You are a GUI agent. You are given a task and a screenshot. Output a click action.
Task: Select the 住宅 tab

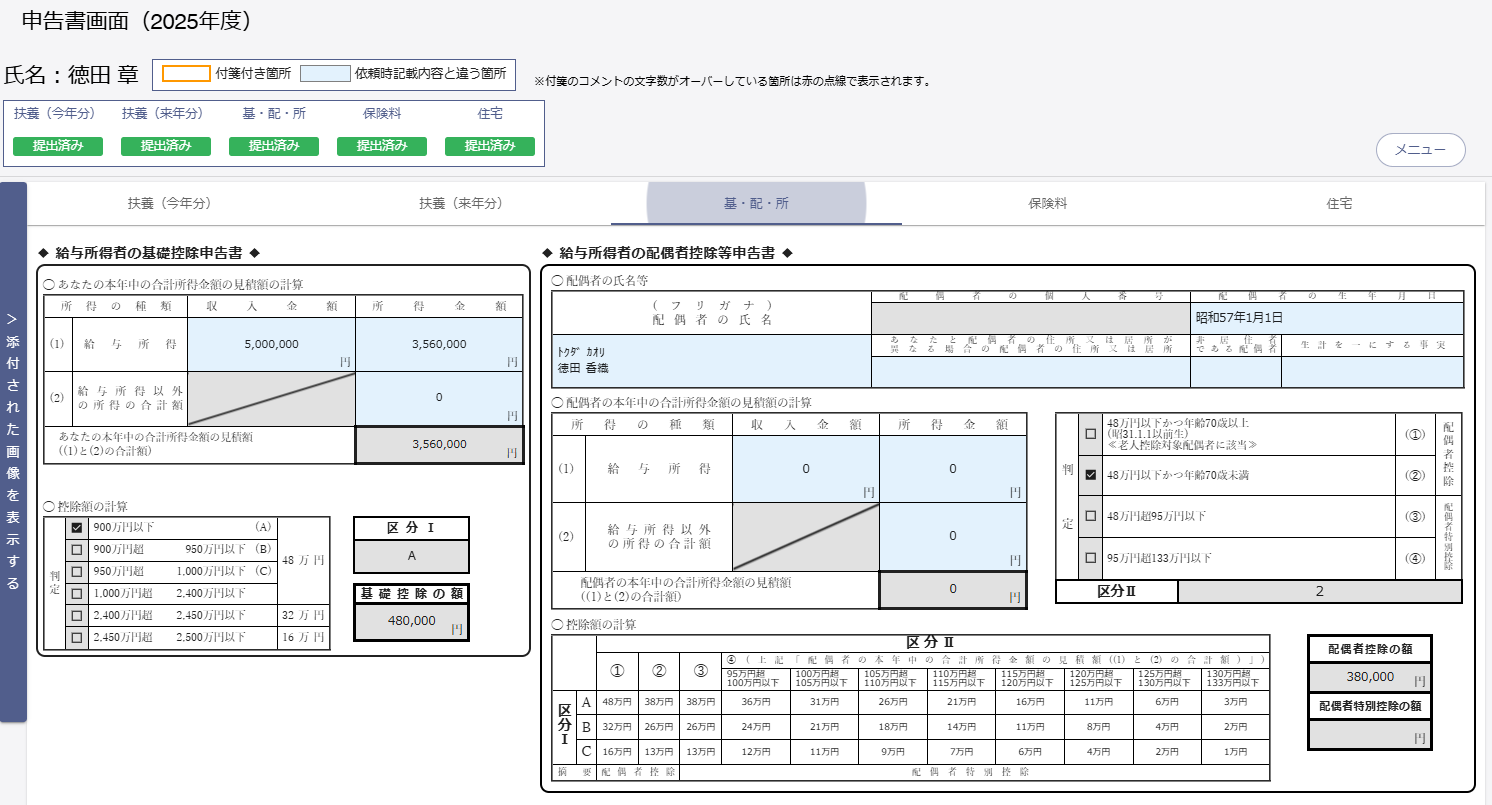[1339, 203]
